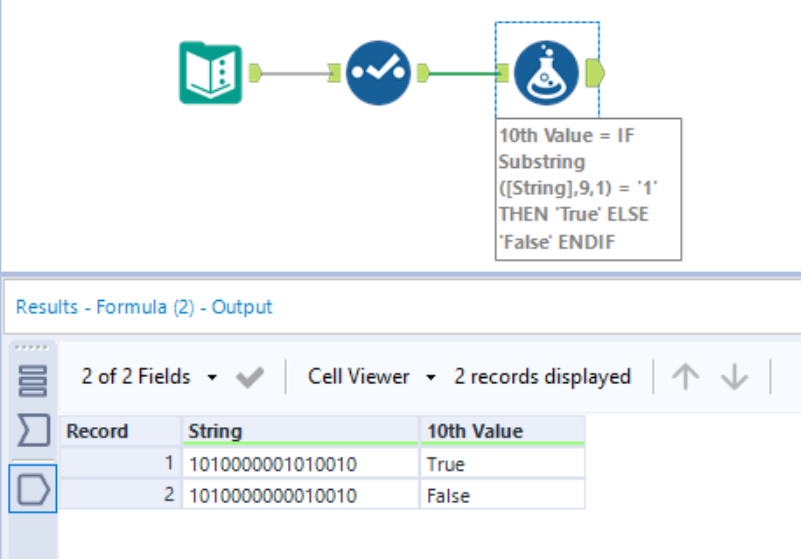
Task: Click the Text Input output anchor
Action: [x=255, y=73]
